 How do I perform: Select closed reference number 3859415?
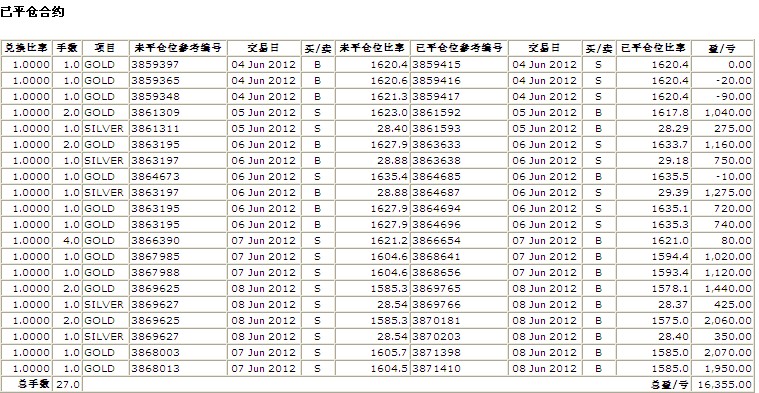436,64
